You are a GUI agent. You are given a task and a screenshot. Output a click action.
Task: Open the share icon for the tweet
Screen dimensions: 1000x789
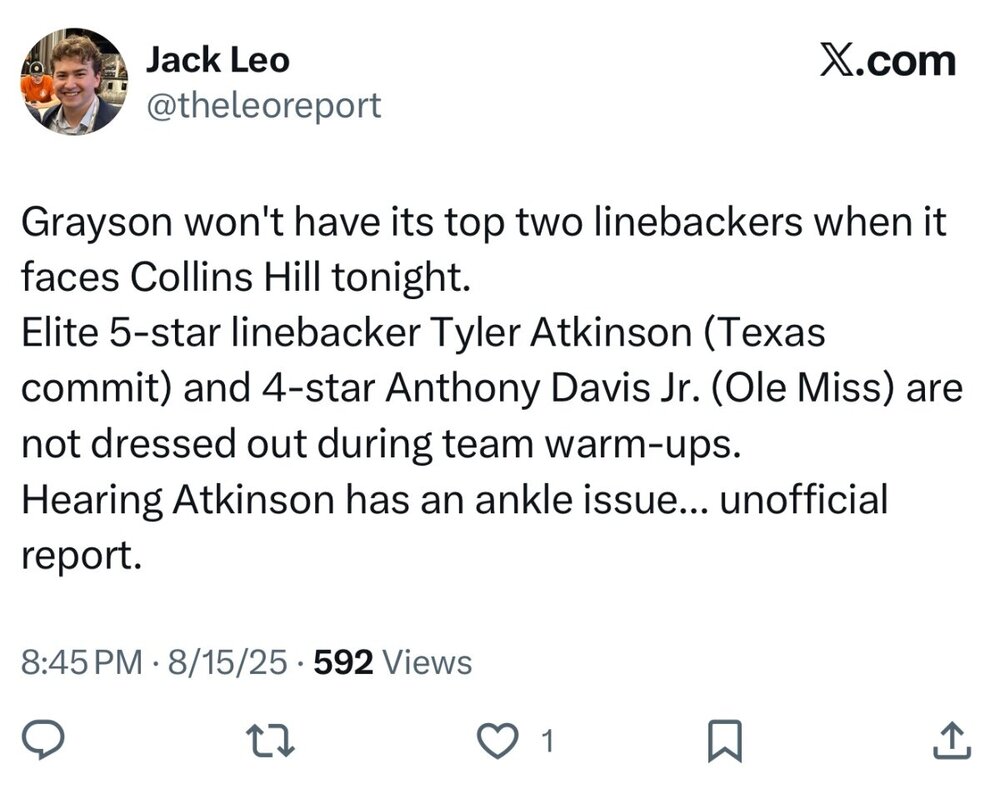[951, 740]
